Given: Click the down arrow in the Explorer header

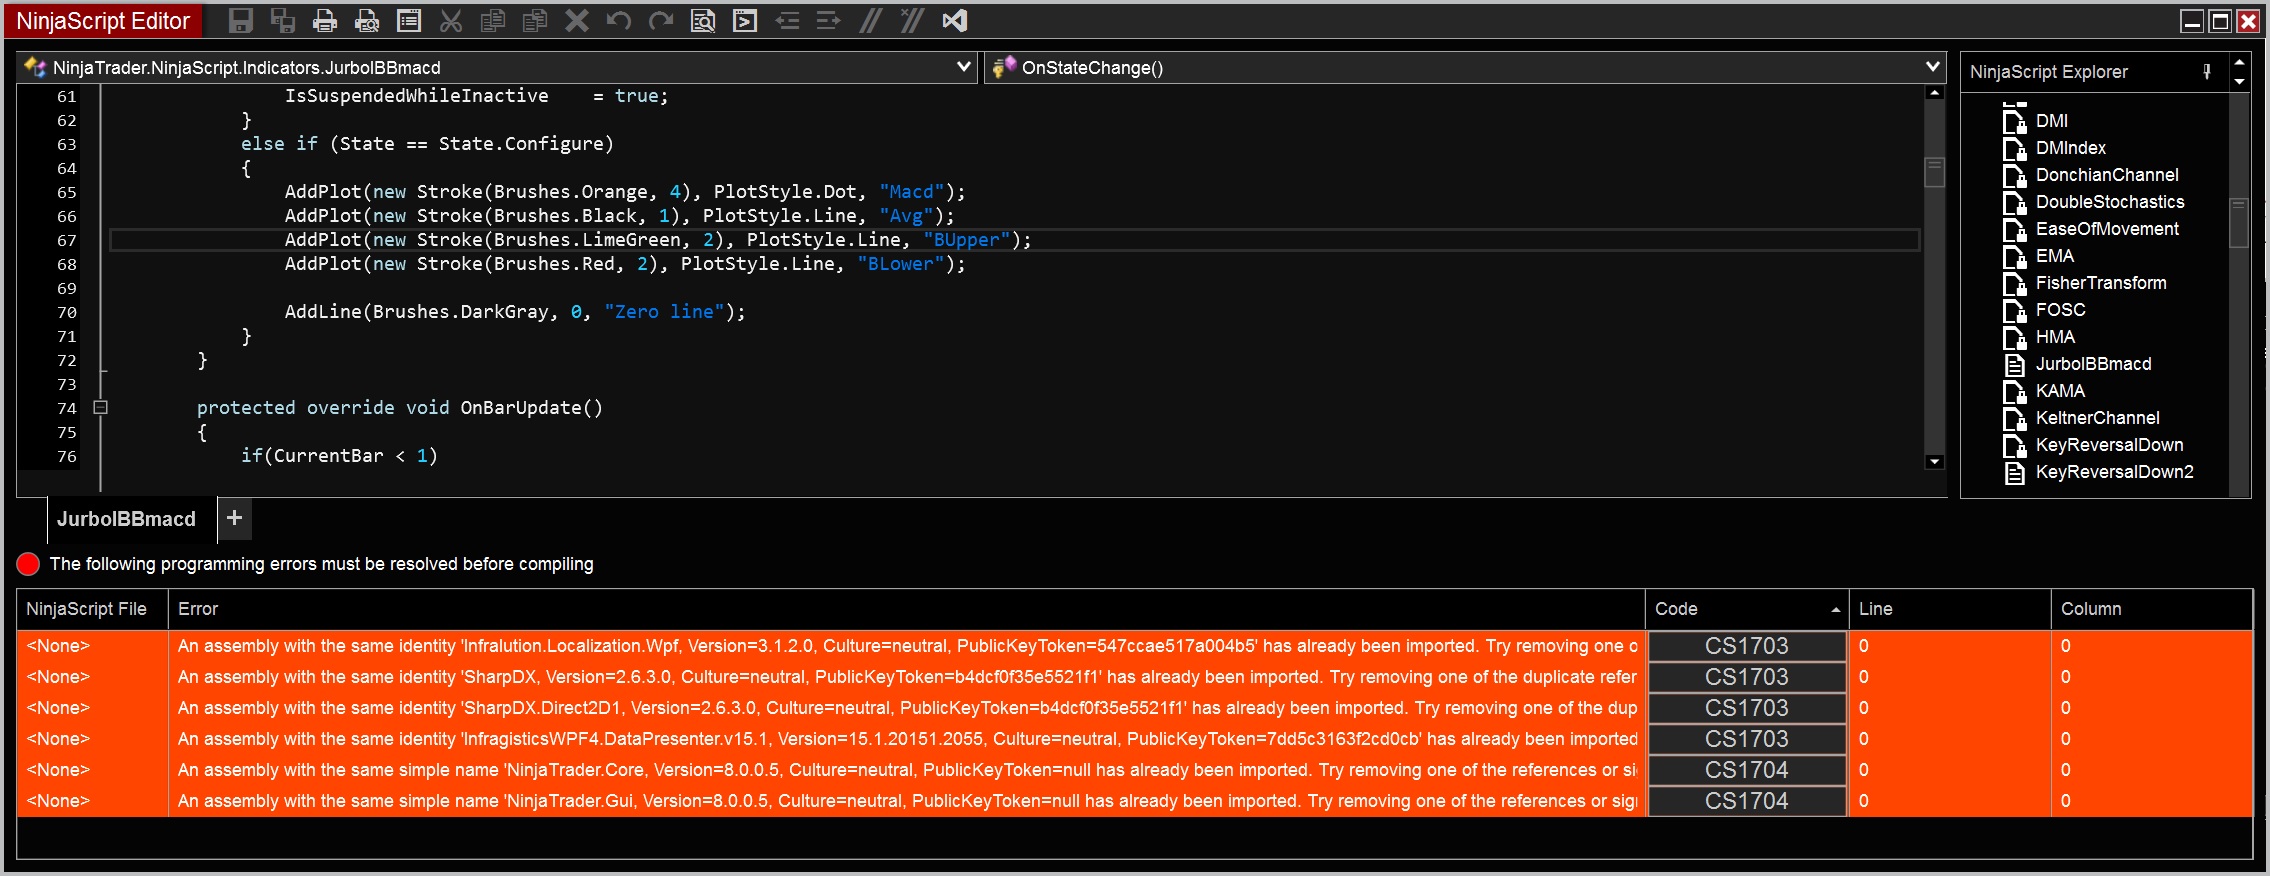Looking at the screenshot, I should coord(2240,82).
